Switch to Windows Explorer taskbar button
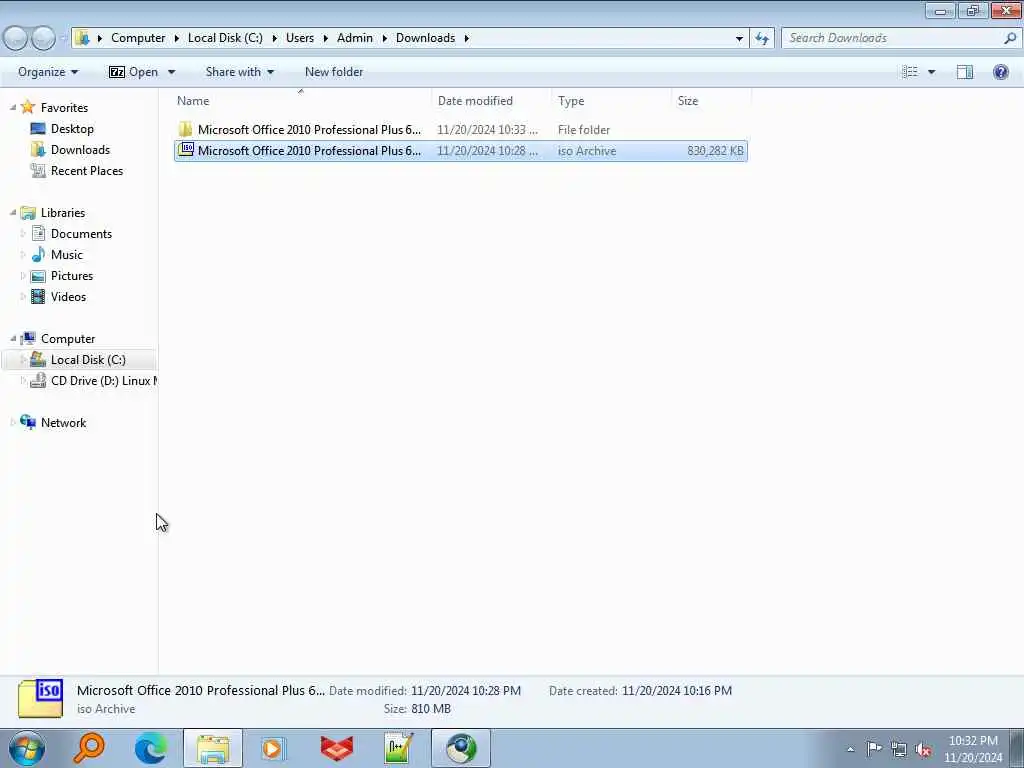1024x768 pixels. [x=213, y=748]
